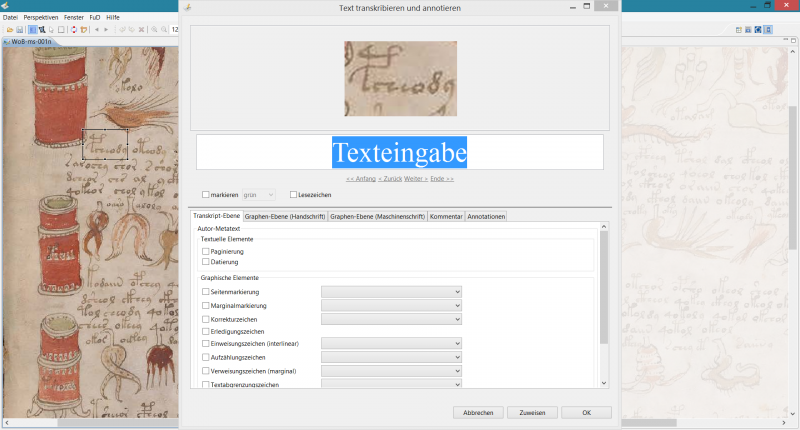Image resolution: width=800 pixels, height=430 pixels.
Task: Maximize the right manuscript view panel
Action: tap(793, 40)
